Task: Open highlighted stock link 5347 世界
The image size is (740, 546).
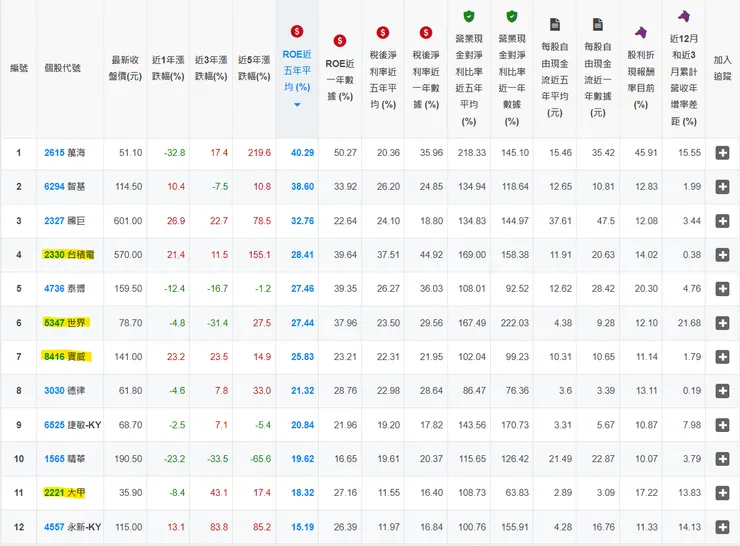Action: tap(65, 323)
